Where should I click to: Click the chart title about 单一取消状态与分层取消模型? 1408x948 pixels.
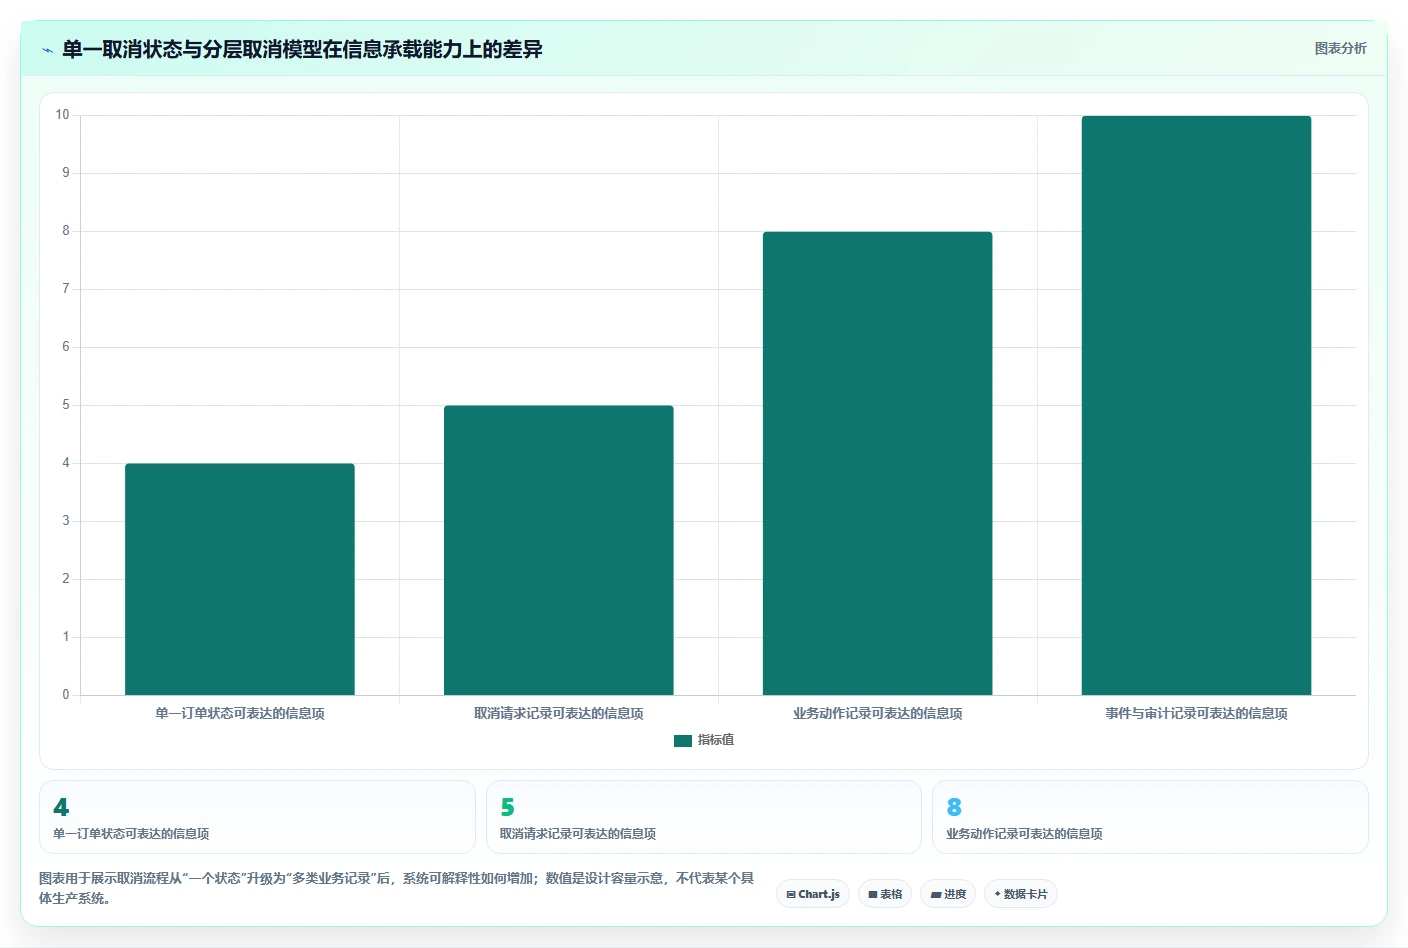click(302, 49)
